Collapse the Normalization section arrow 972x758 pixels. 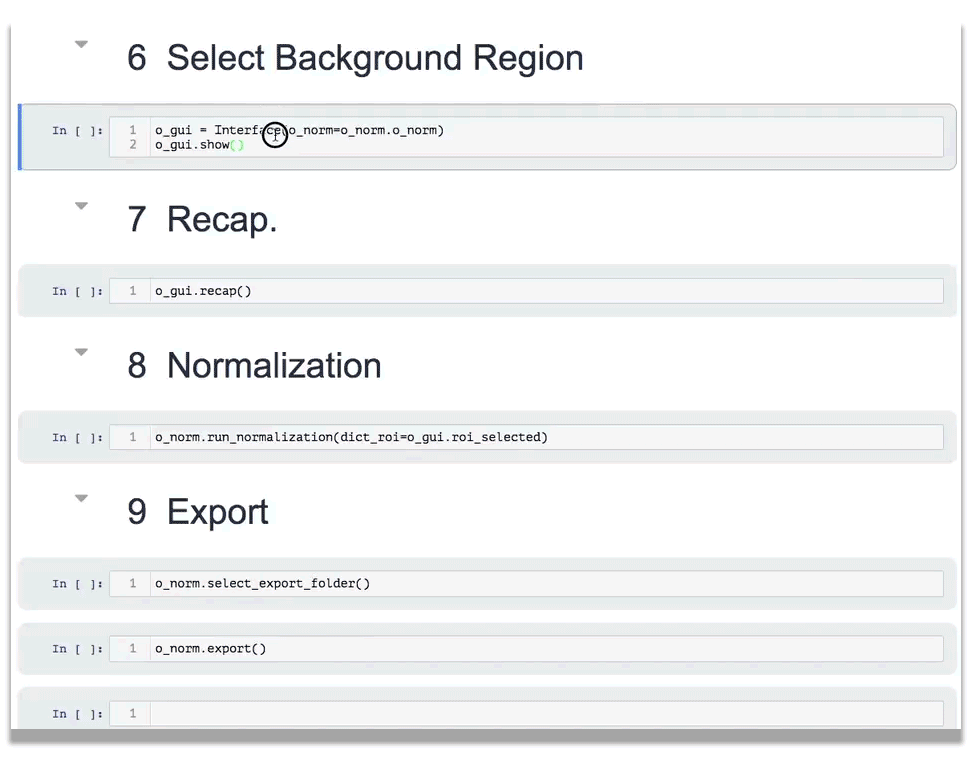82,352
